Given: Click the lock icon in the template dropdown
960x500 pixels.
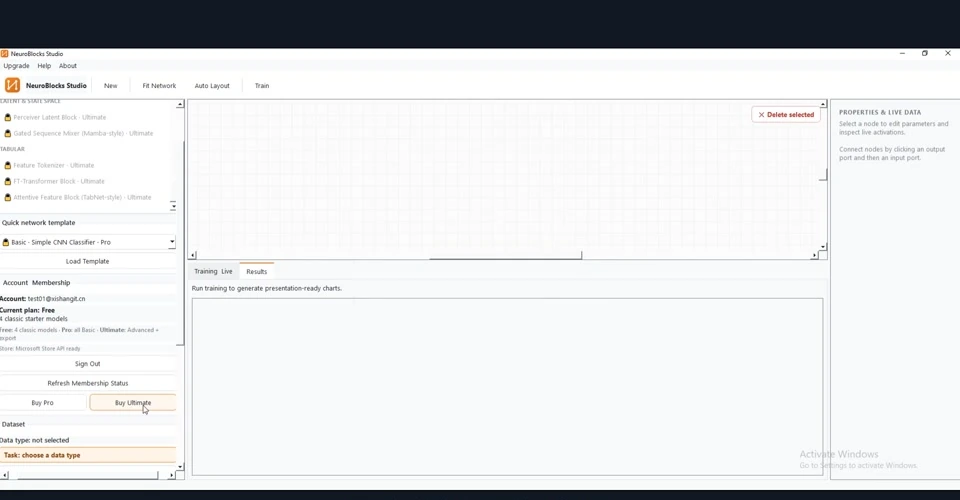Looking at the screenshot, I should (6, 242).
